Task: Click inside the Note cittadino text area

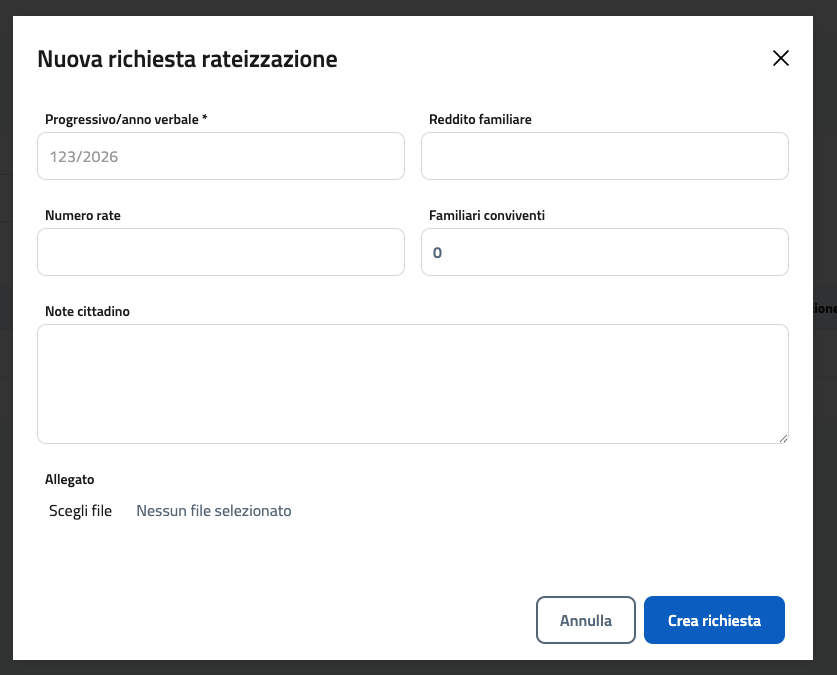Action: click(x=412, y=383)
